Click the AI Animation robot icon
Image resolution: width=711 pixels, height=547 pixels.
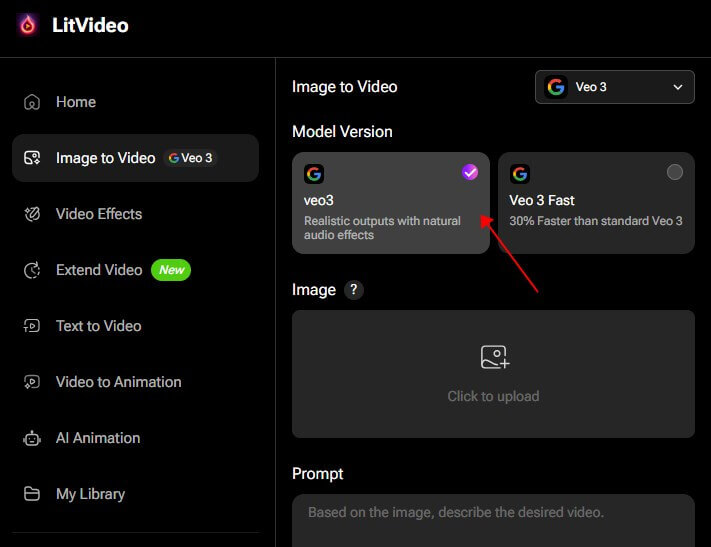(x=33, y=438)
